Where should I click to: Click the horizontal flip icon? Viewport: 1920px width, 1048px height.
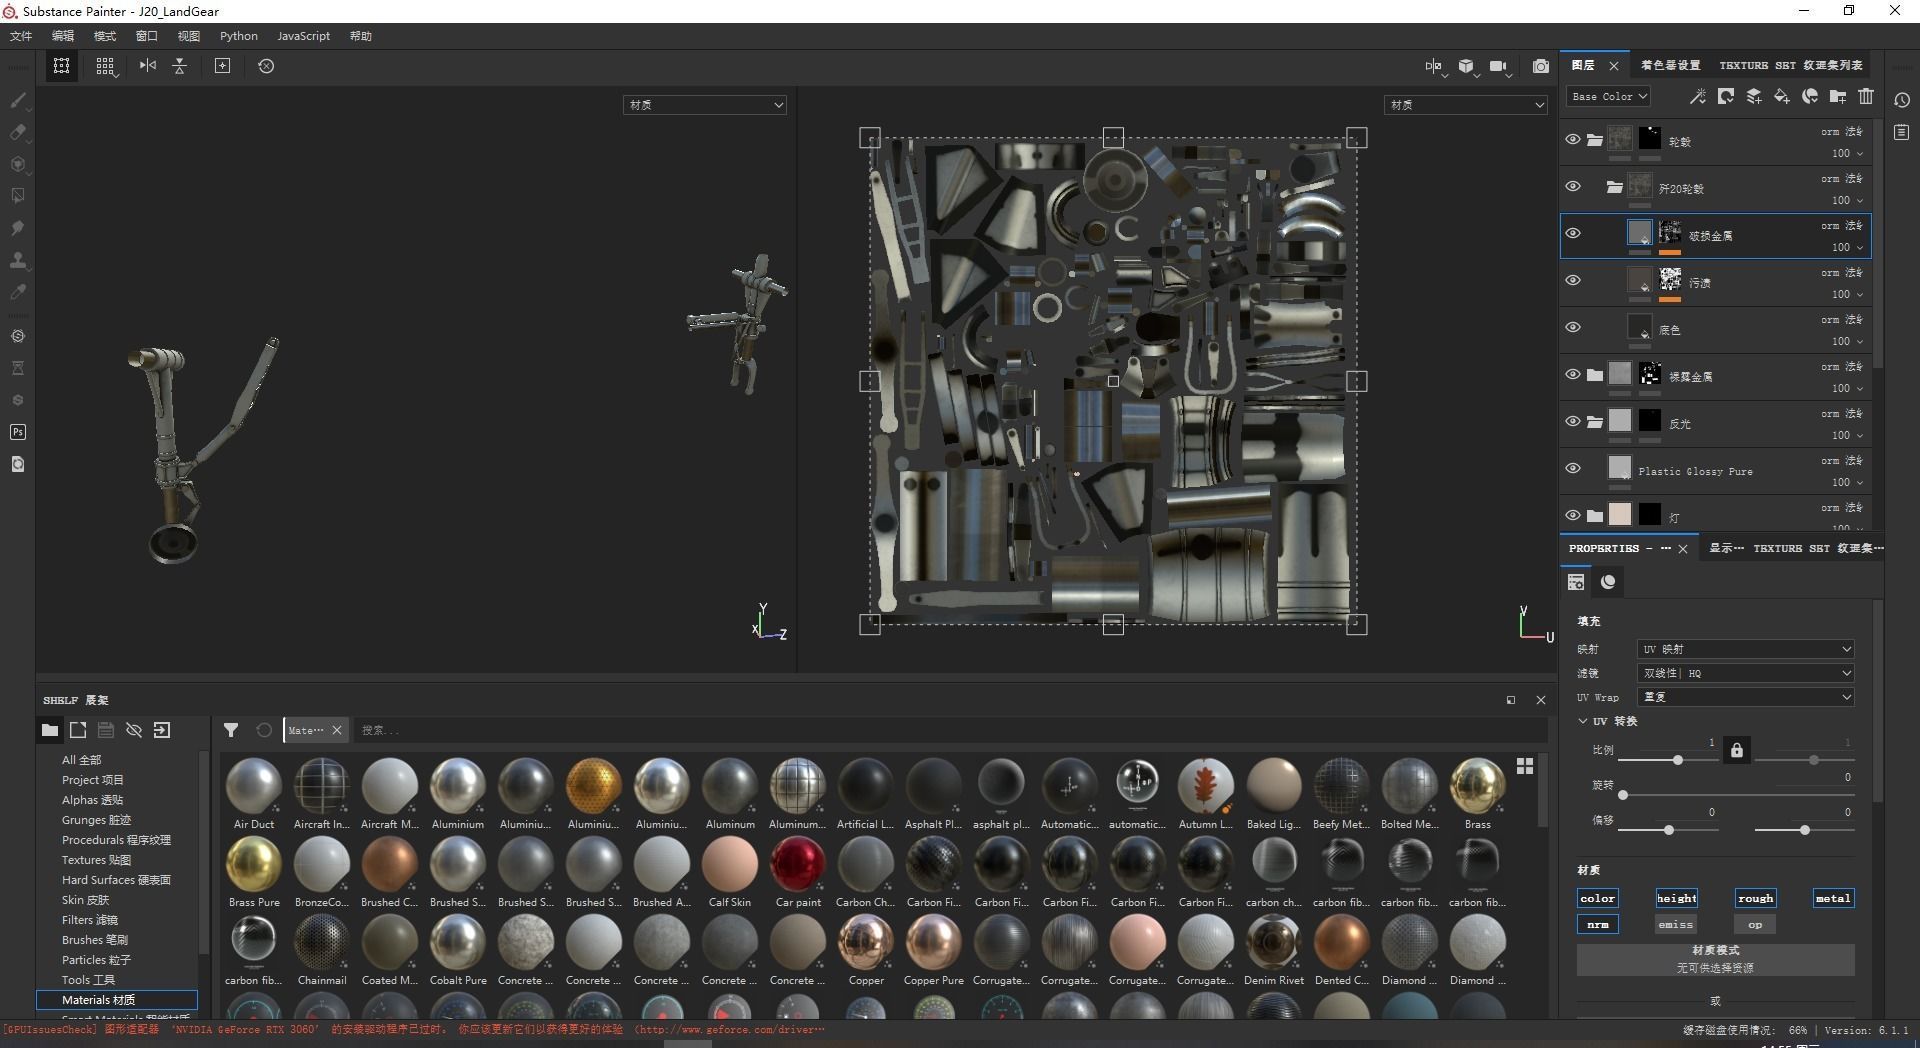coord(148,66)
